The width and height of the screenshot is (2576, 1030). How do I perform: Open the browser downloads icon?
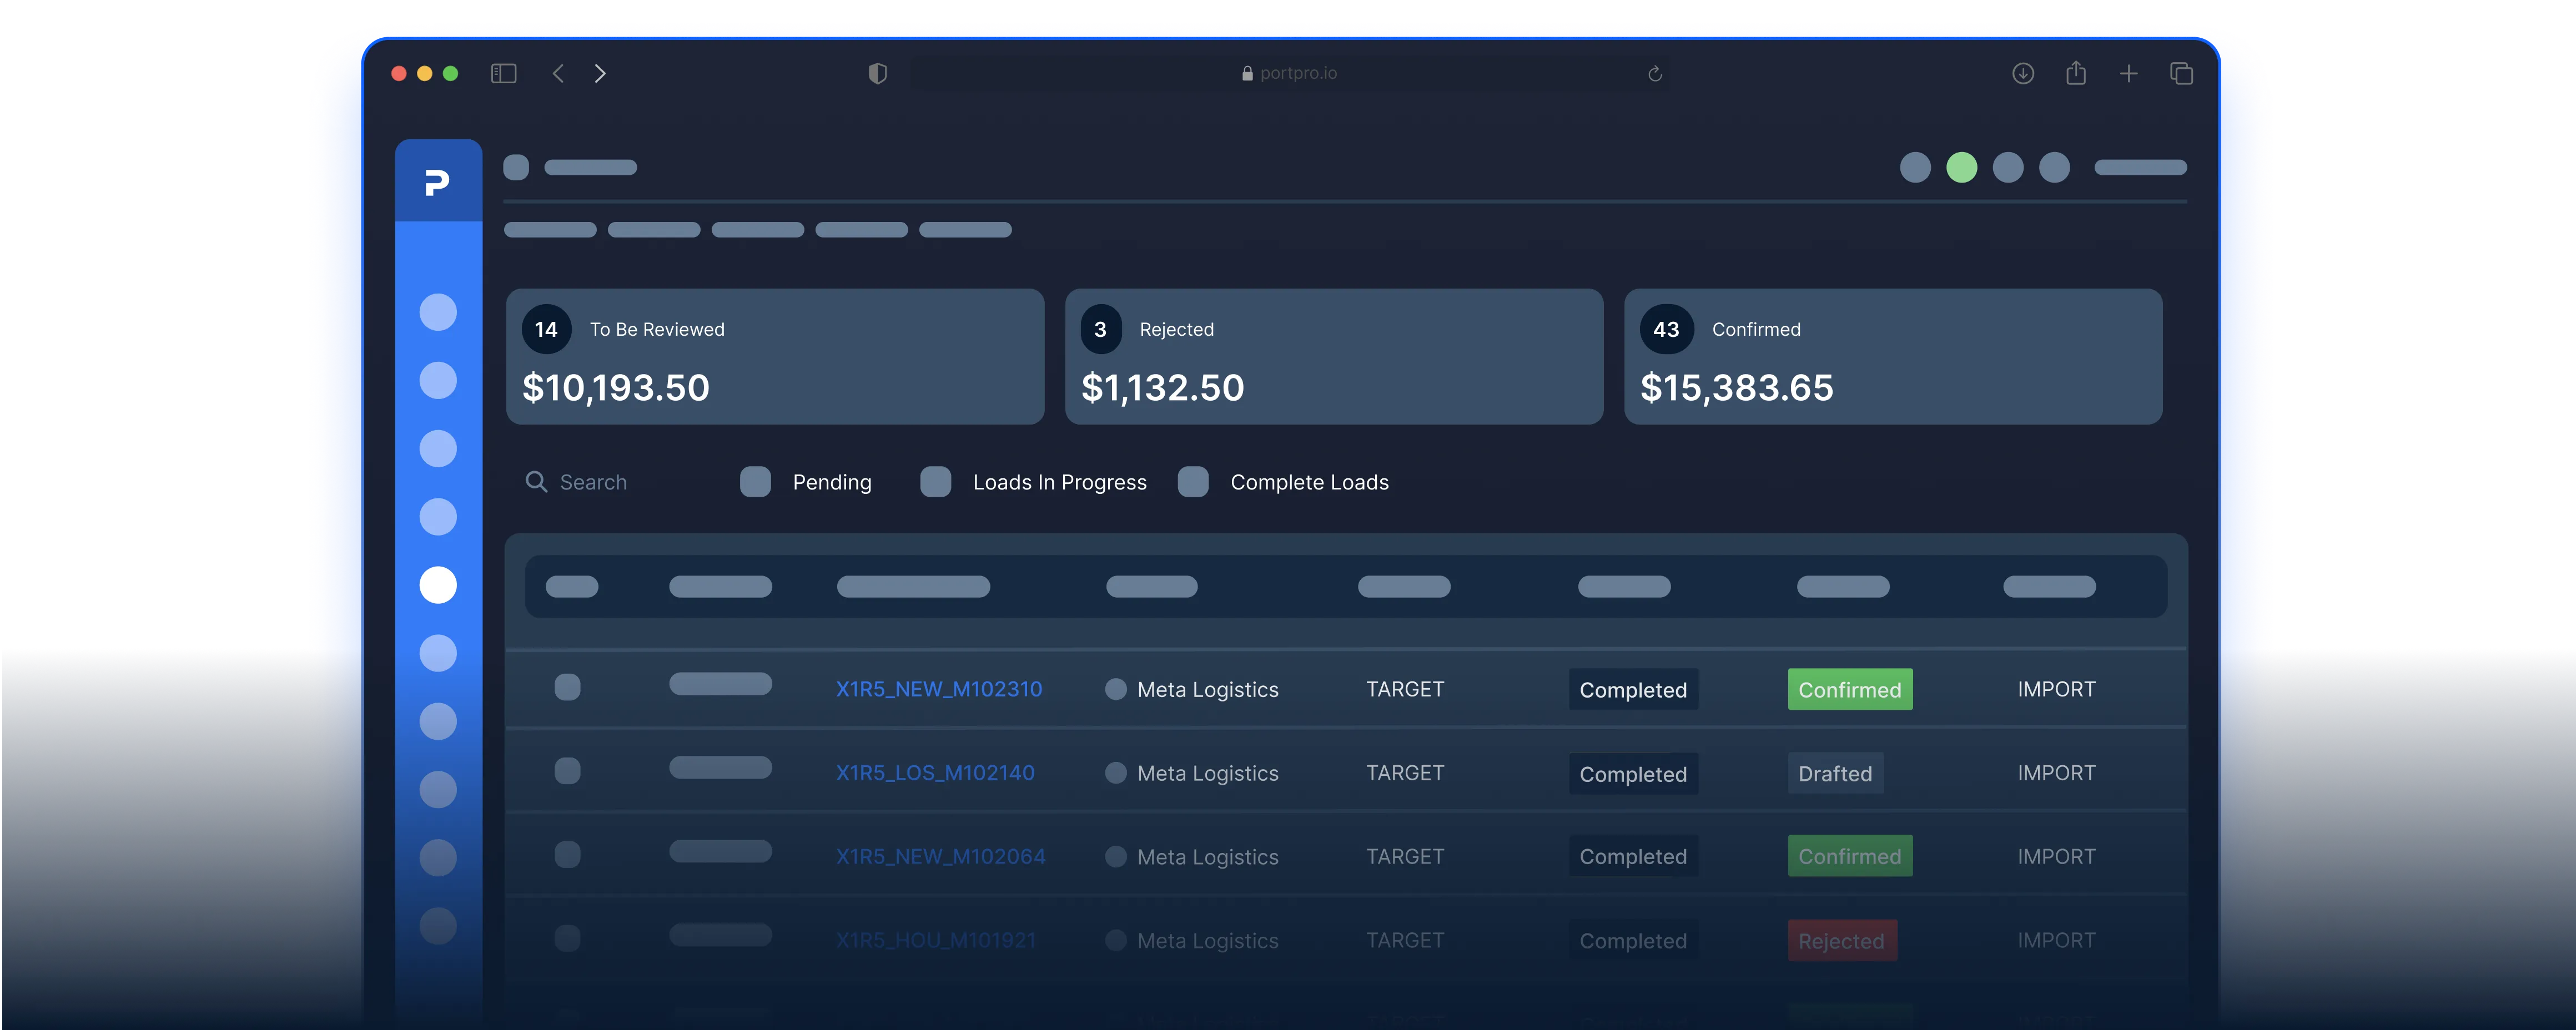tap(2023, 74)
